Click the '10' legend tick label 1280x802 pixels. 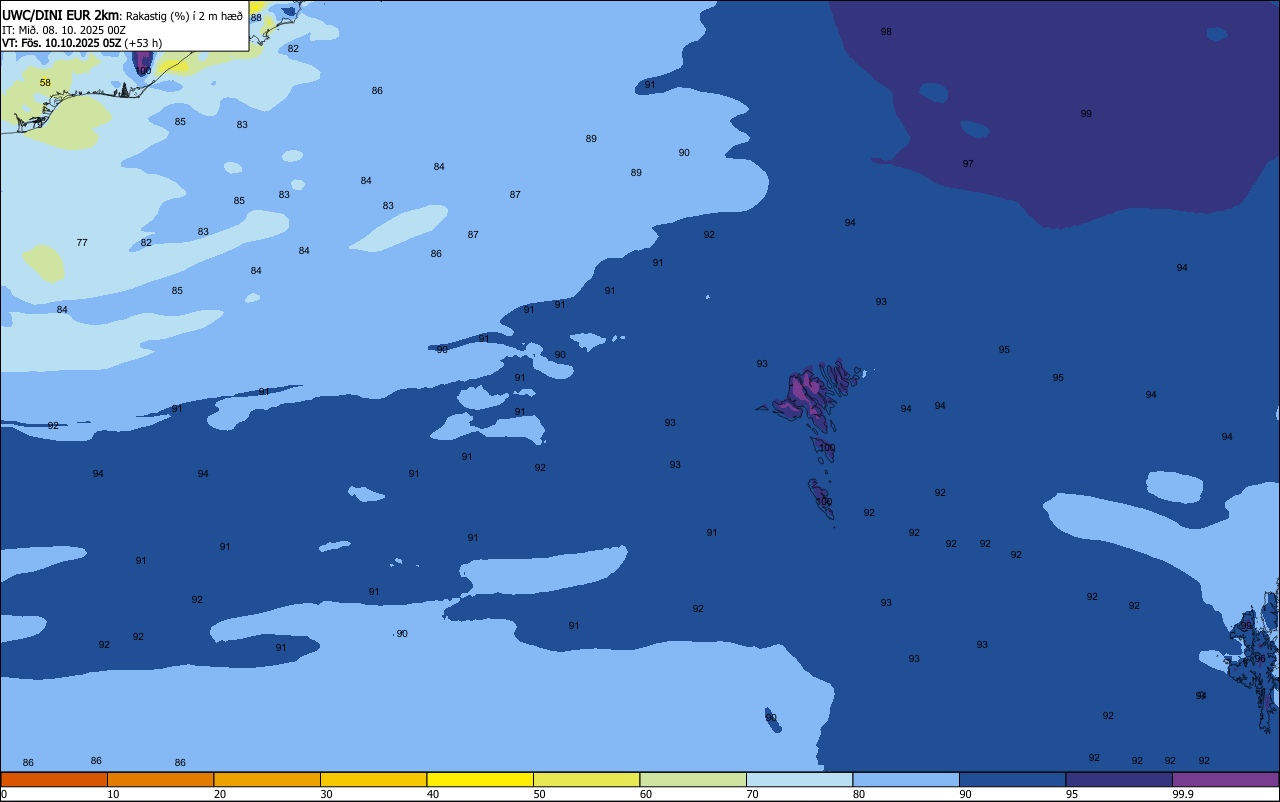[x=113, y=794]
